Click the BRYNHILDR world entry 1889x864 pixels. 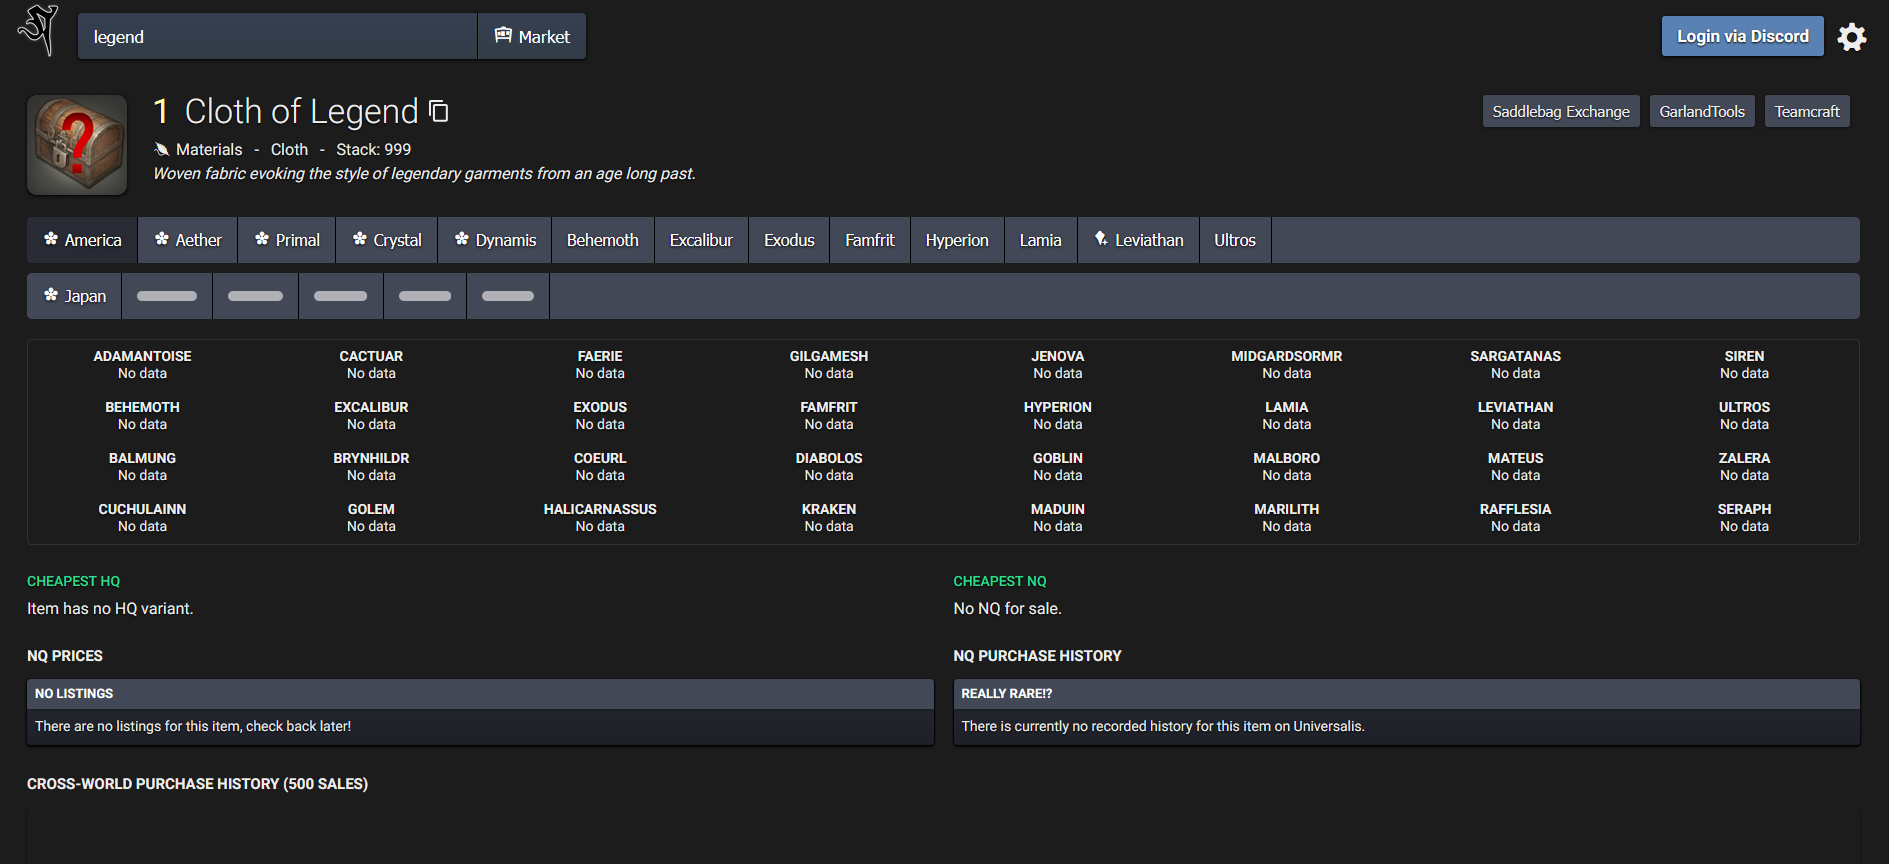(371, 466)
